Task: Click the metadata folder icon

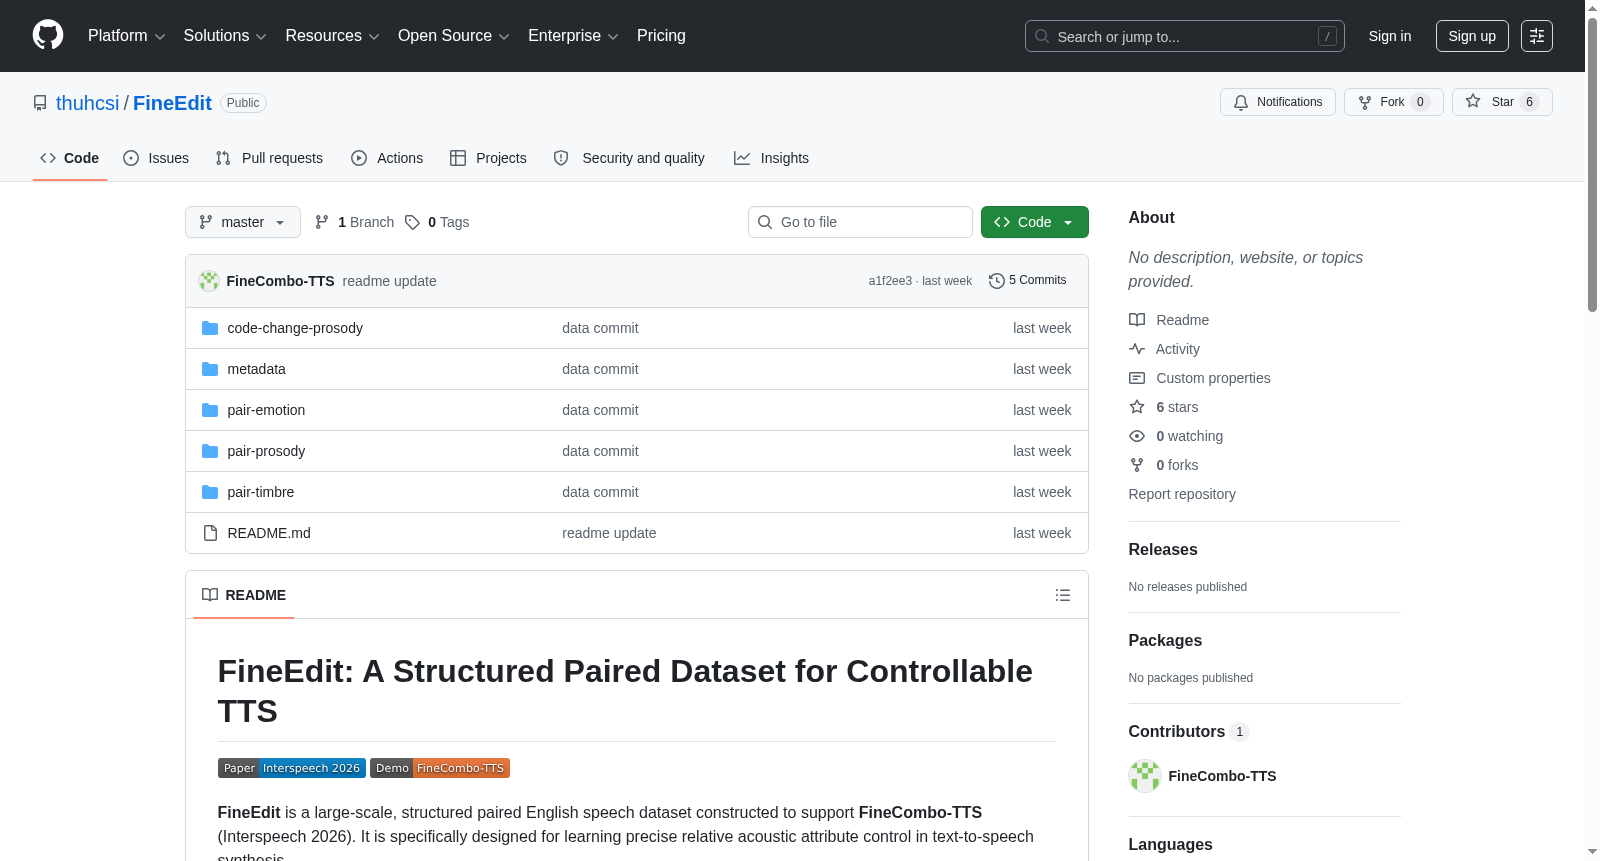Action: click(210, 369)
